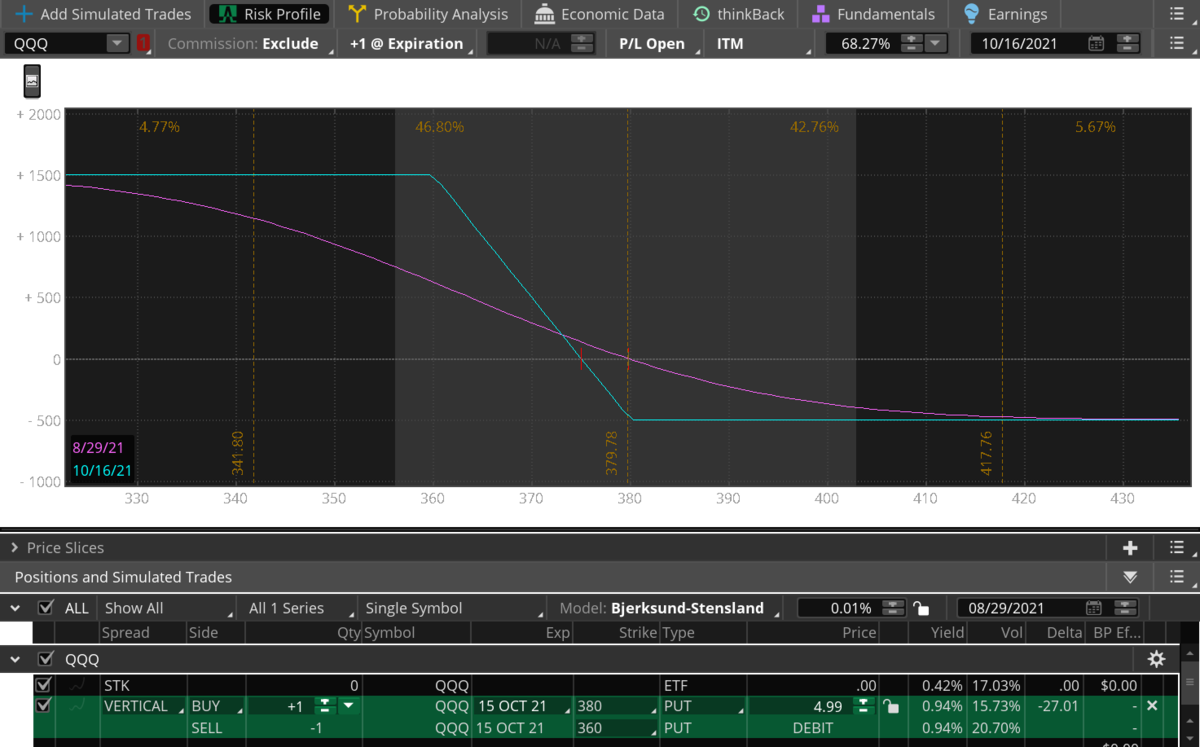Click the double-chevron icon in Positions and Simulated Trades
Image resolution: width=1200 pixels, height=747 pixels.
[1130, 577]
